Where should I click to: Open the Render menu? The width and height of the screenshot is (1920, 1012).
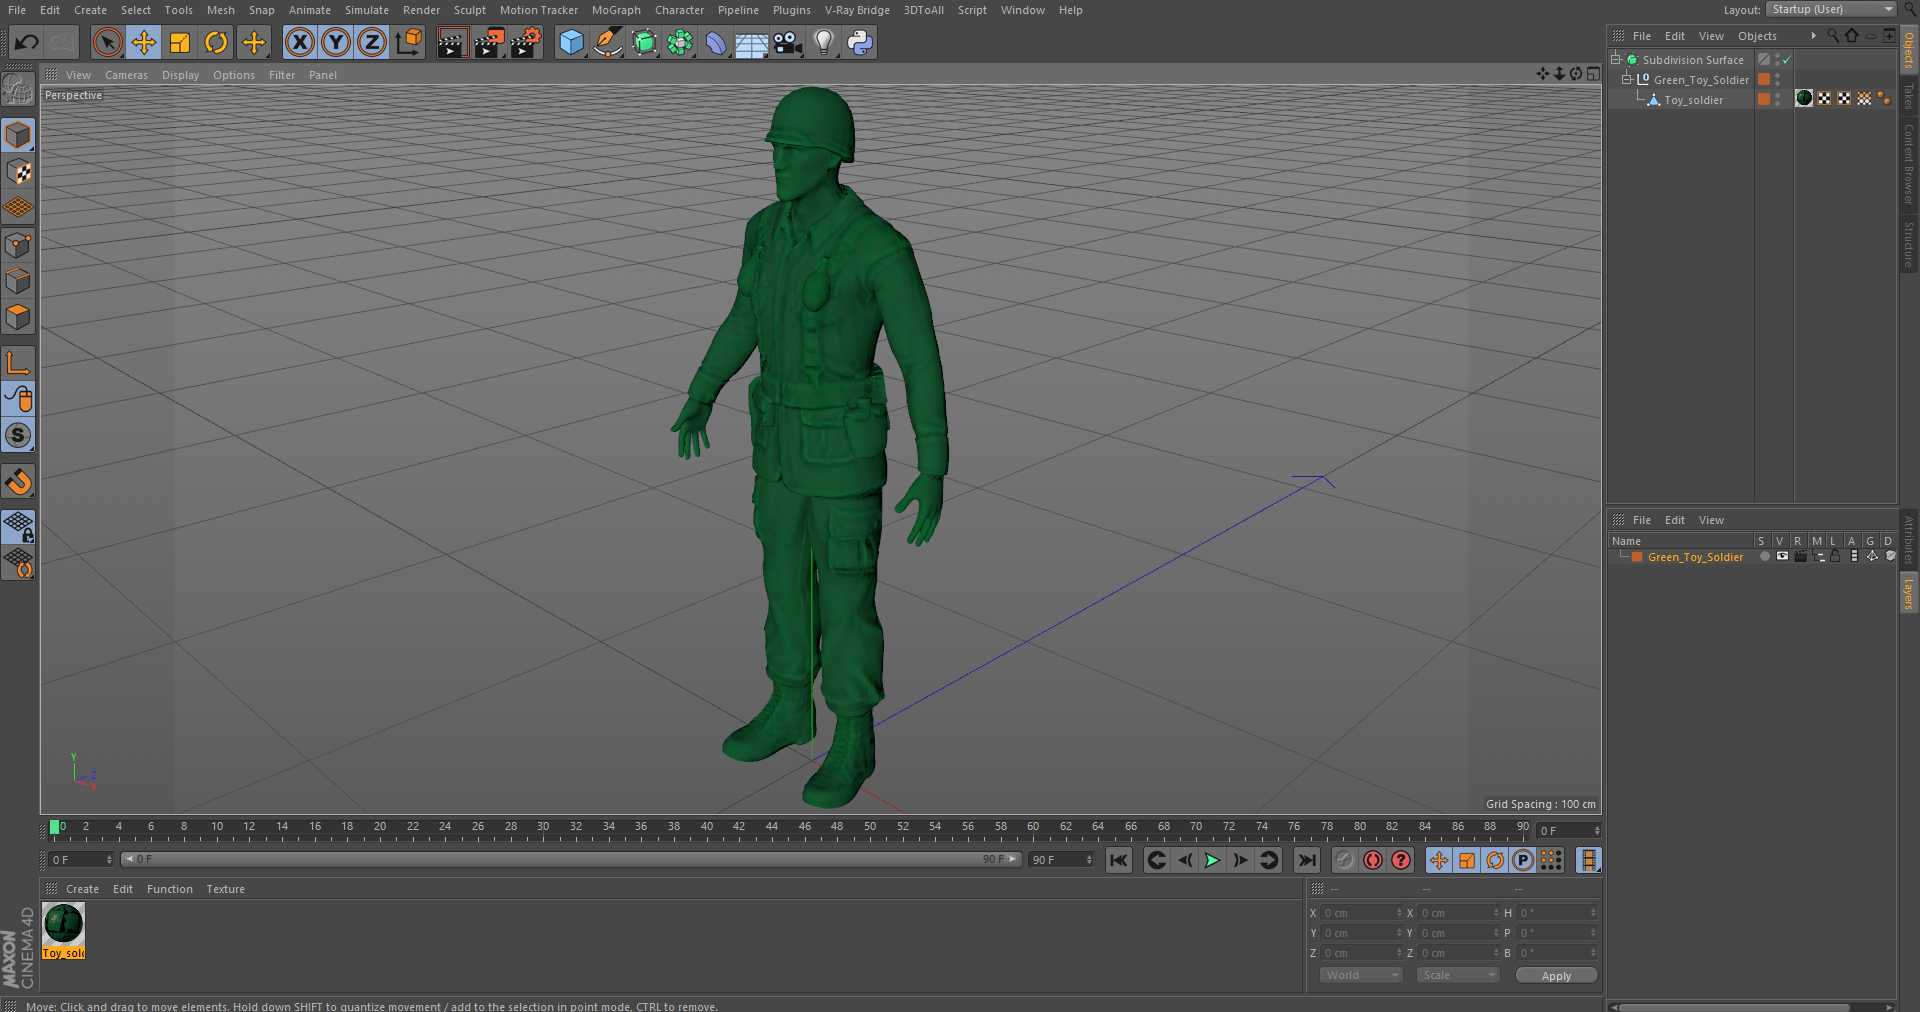421,10
